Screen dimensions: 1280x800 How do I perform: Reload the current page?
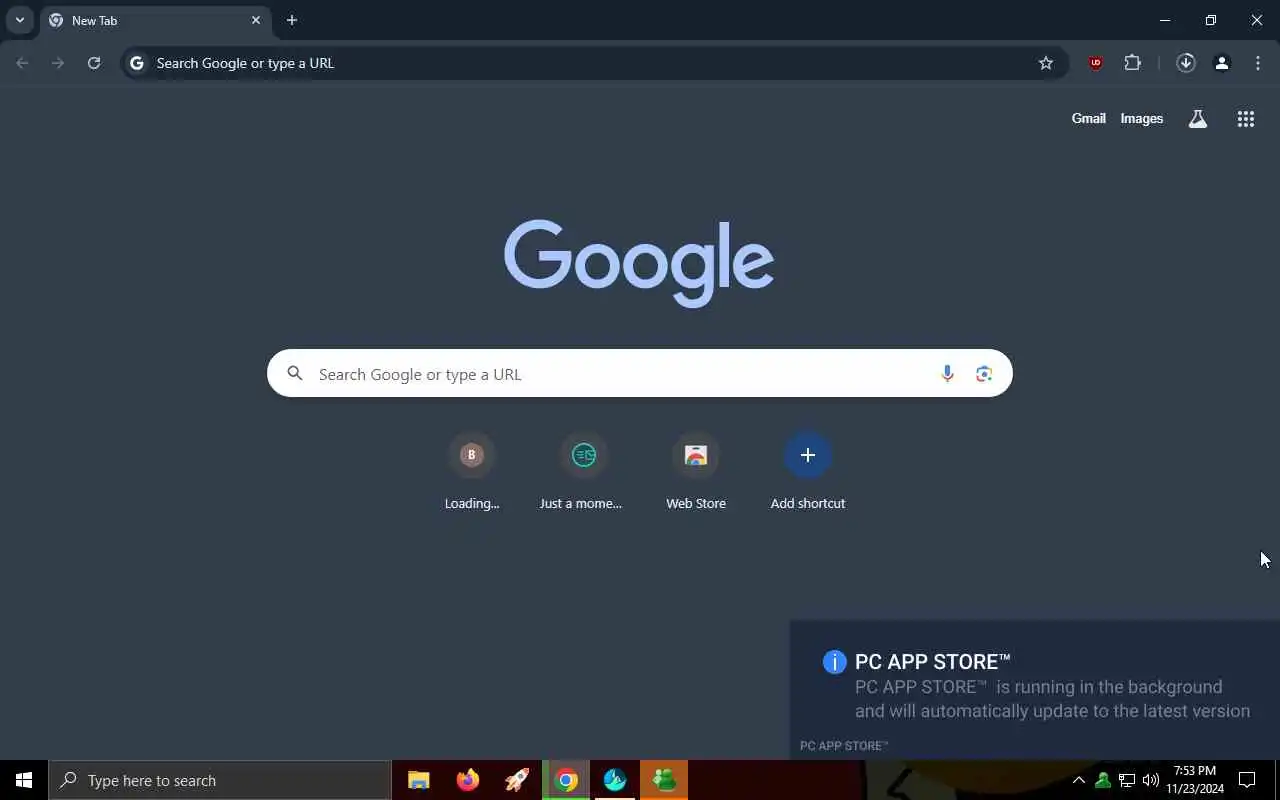(94, 63)
